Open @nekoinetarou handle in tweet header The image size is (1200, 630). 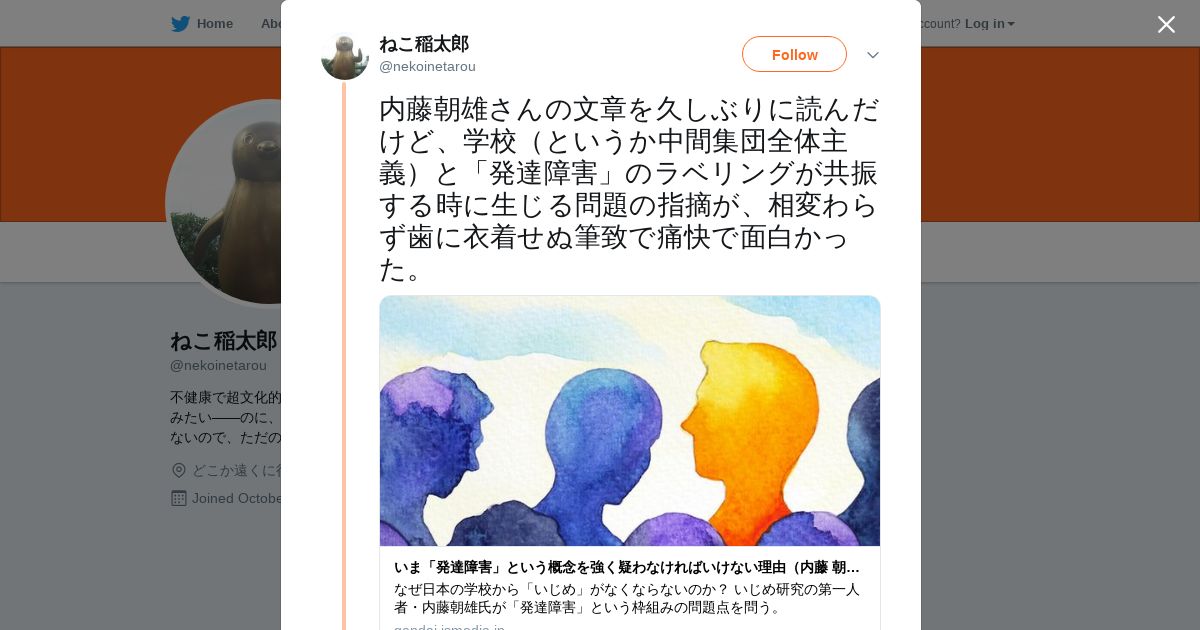click(427, 66)
